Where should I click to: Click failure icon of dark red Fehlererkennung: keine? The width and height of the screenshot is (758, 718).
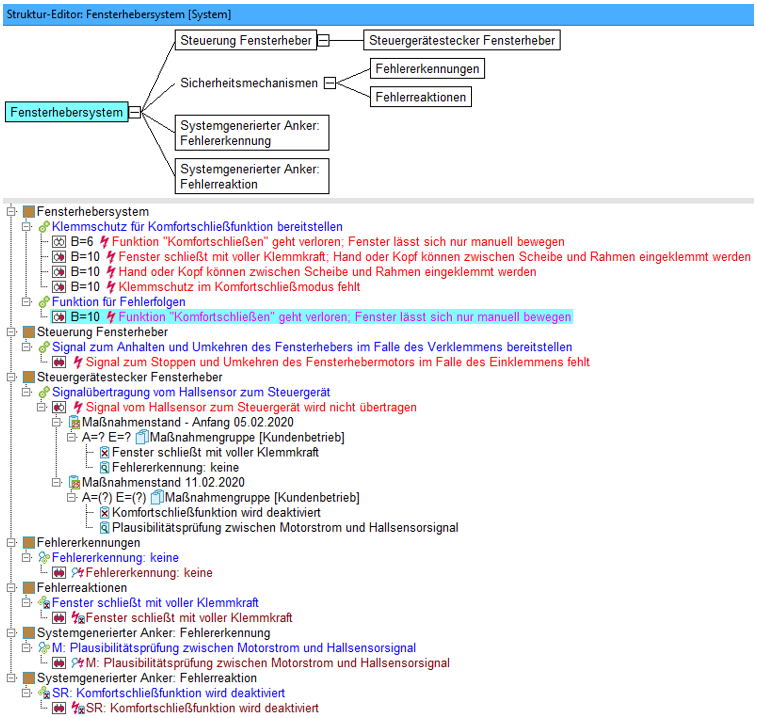point(77,572)
